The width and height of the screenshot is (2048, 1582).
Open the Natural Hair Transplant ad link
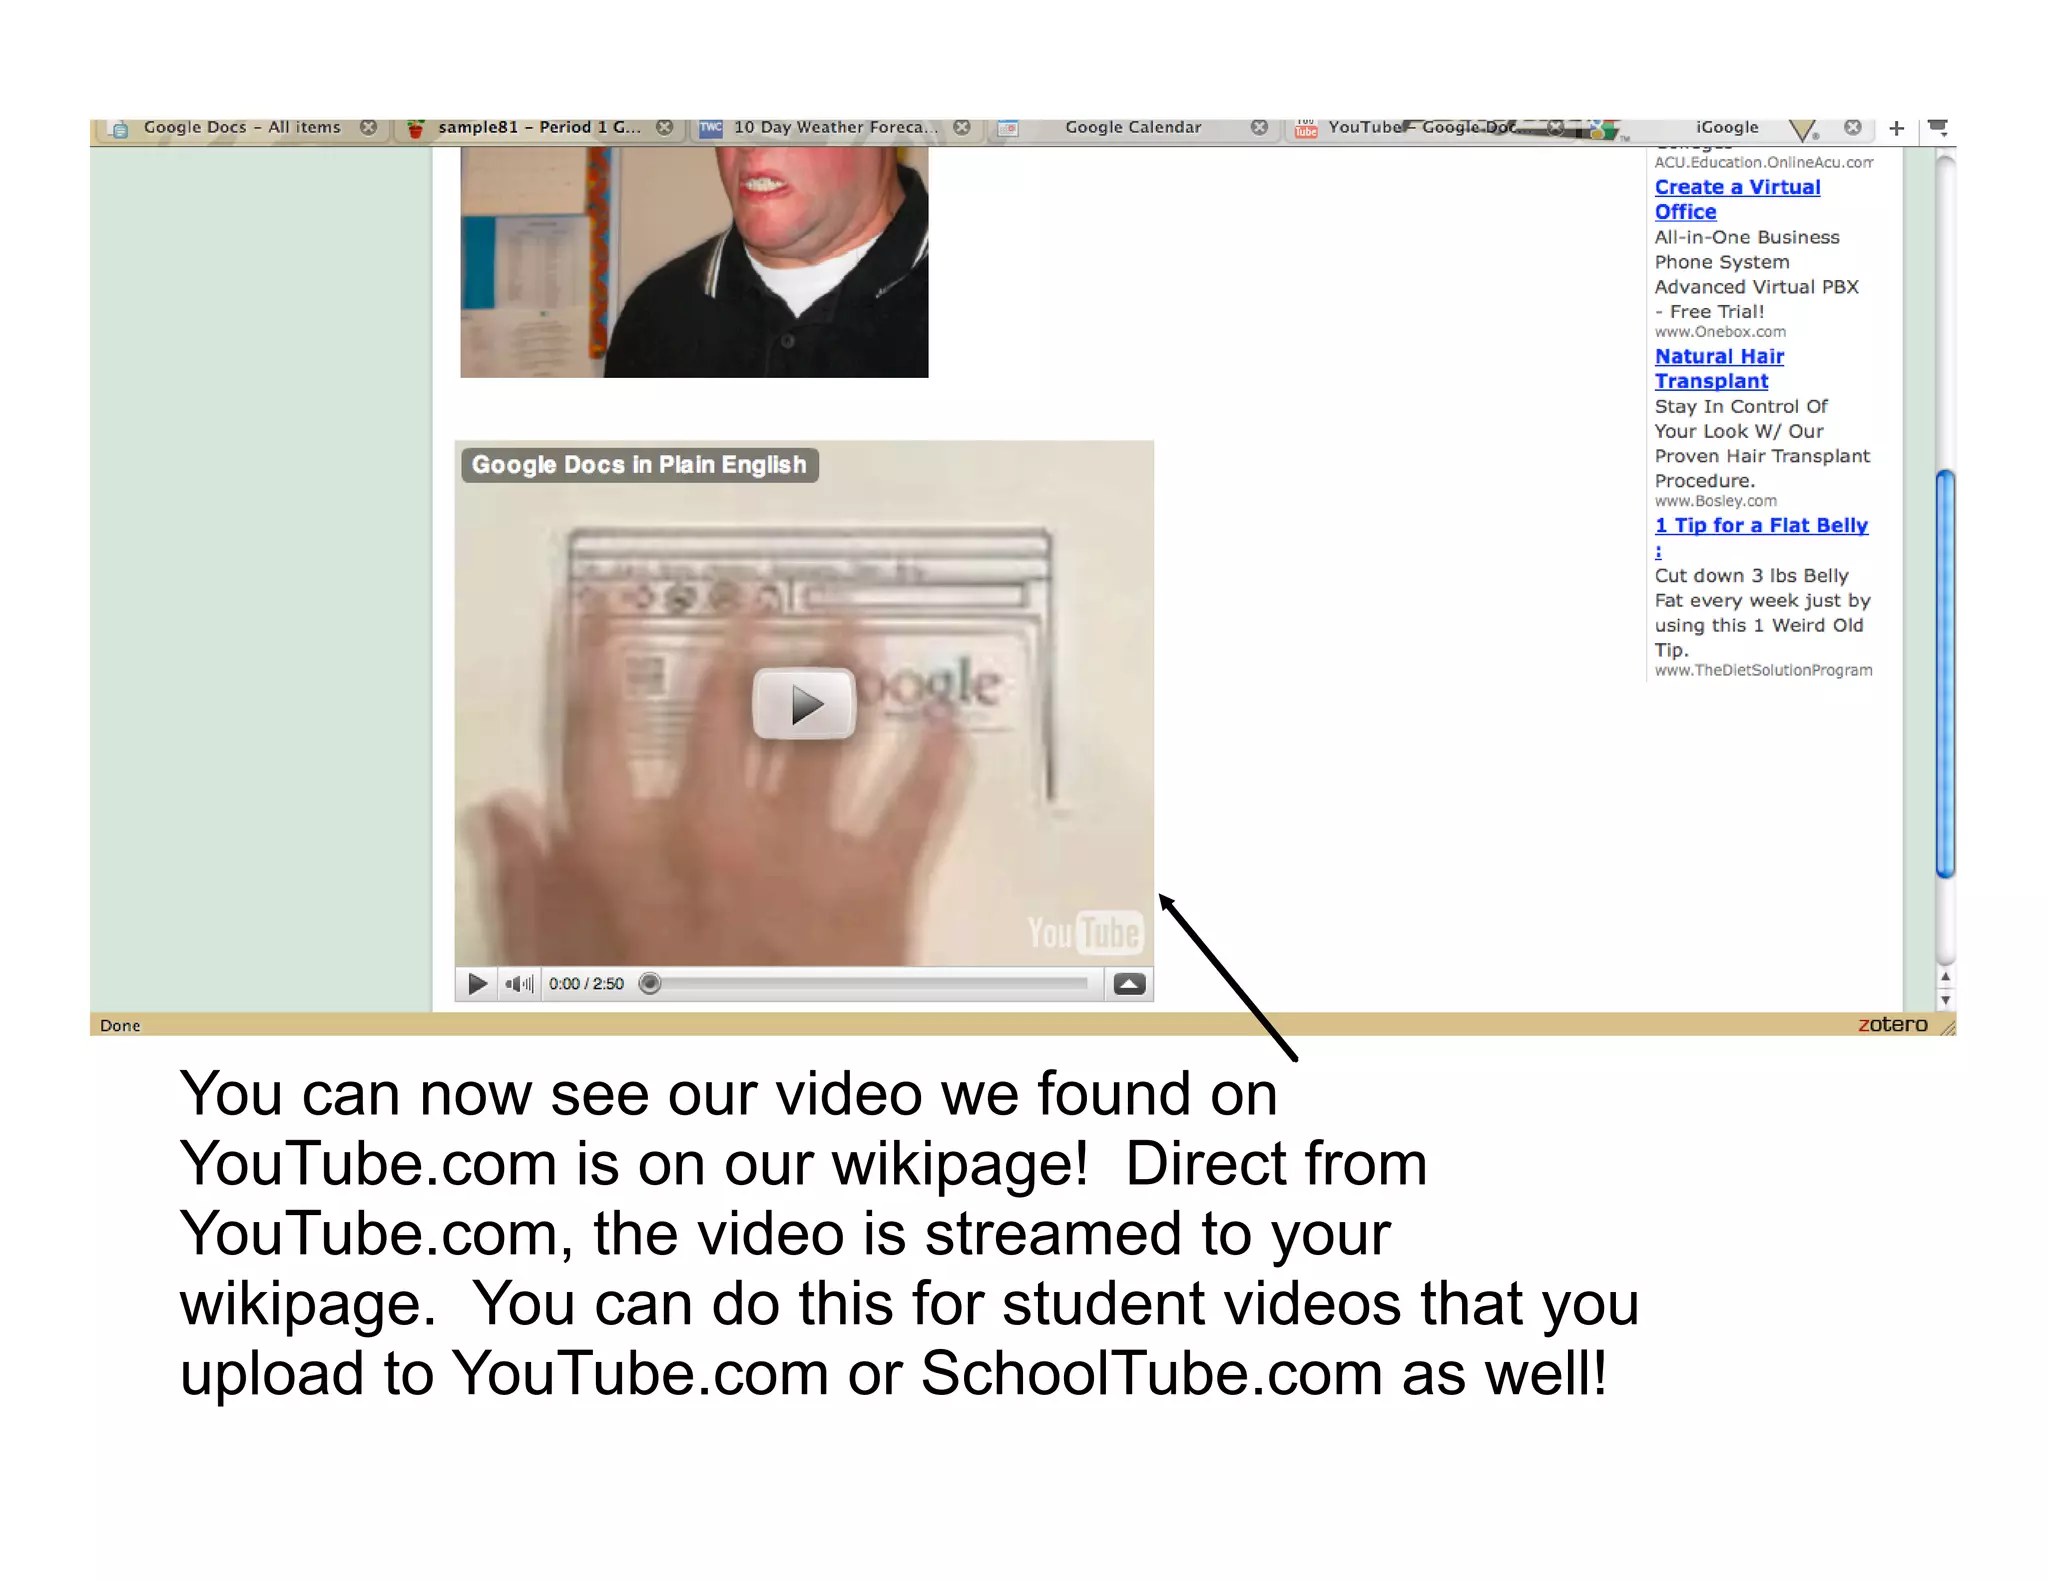click(1719, 368)
